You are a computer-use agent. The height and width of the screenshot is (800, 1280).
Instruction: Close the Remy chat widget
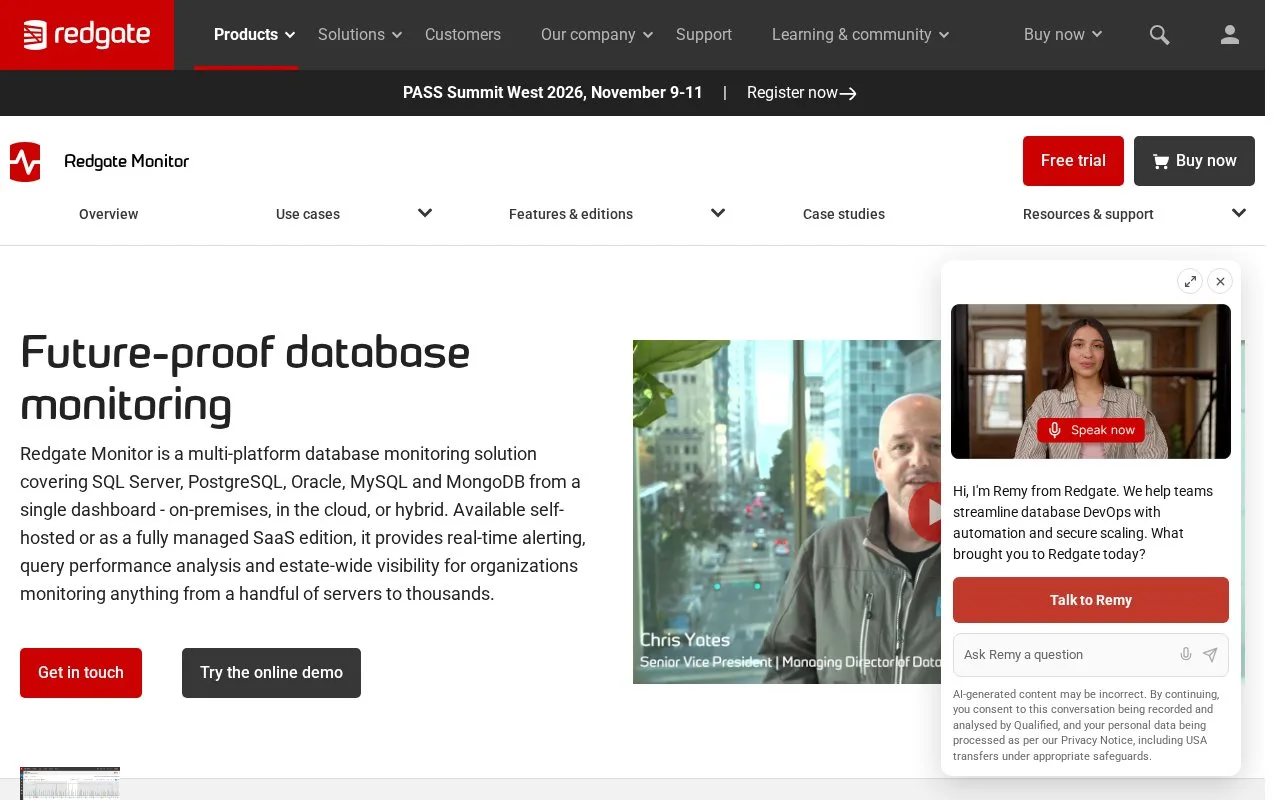tap(1220, 281)
